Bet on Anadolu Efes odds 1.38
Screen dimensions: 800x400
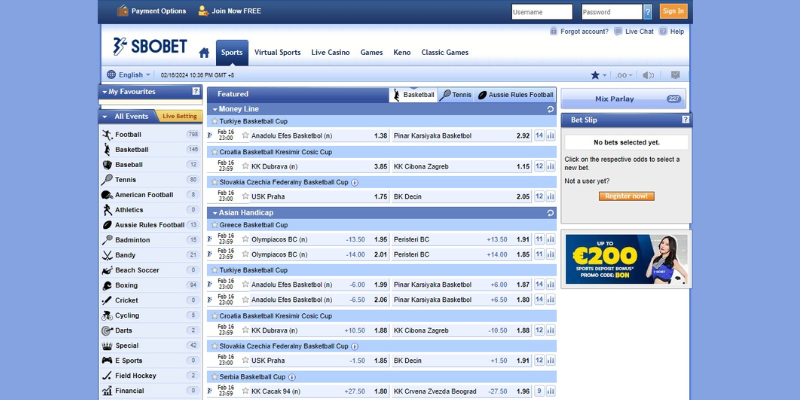(381, 136)
